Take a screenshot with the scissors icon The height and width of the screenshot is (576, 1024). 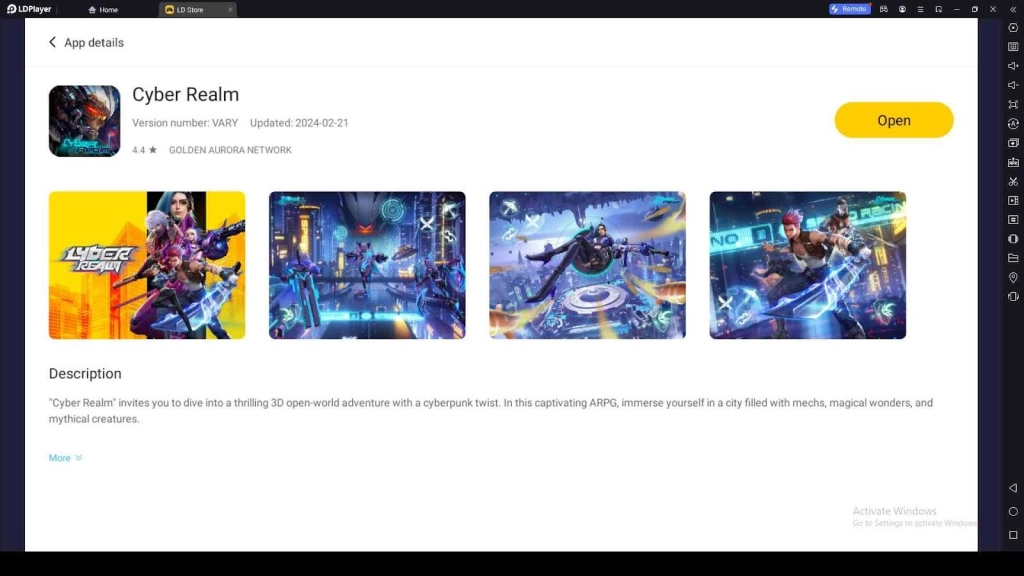pyautogui.click(x=1013, y=182)
